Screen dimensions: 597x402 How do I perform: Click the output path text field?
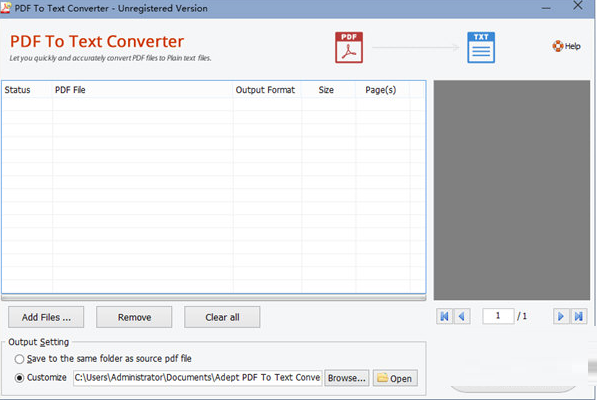click(x=198, y=378)
